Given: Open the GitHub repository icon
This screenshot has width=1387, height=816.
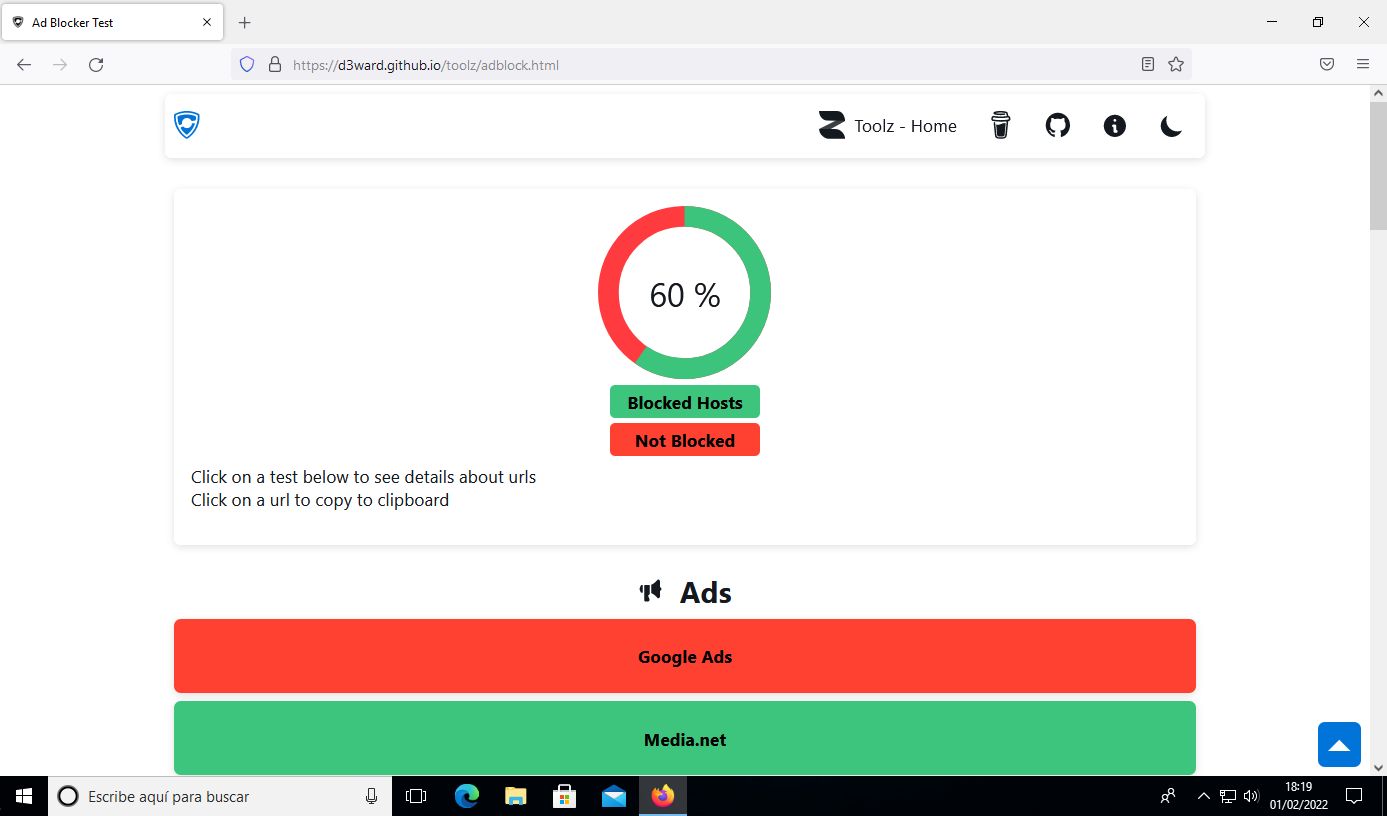Looking at the screenshot, I should [1057, 125].
